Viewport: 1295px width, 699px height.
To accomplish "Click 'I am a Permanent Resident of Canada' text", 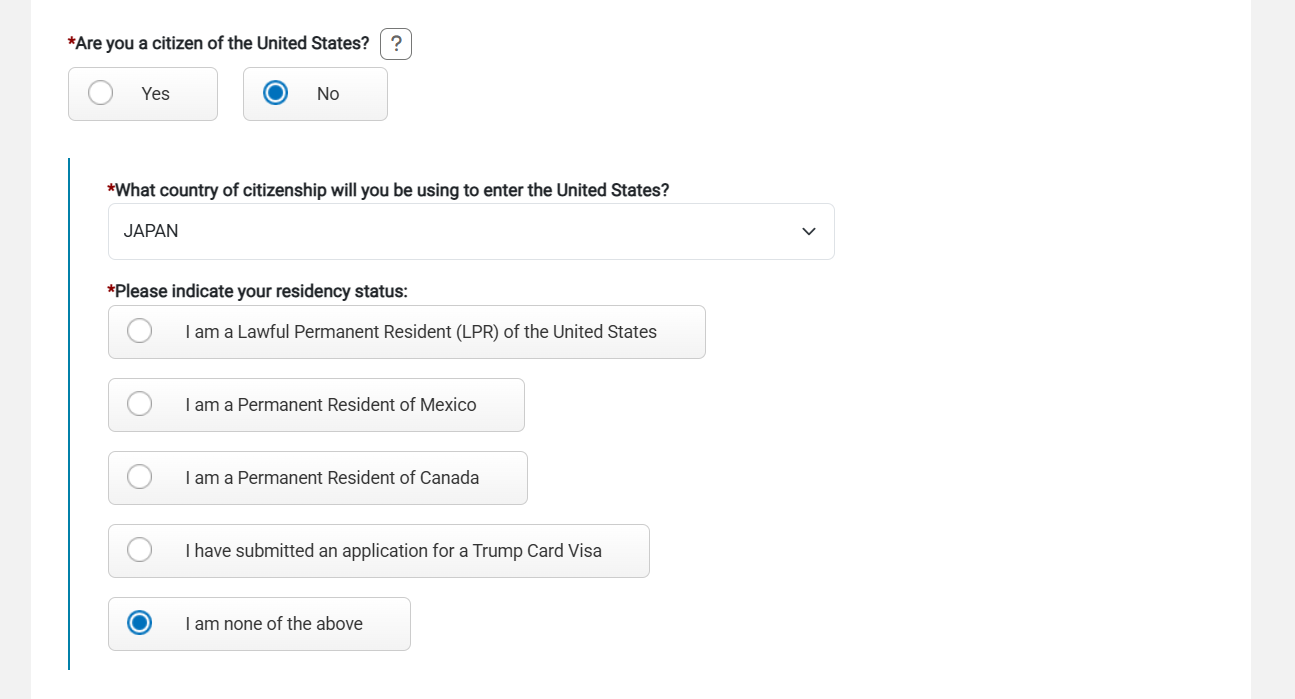I will pos(332,478).
